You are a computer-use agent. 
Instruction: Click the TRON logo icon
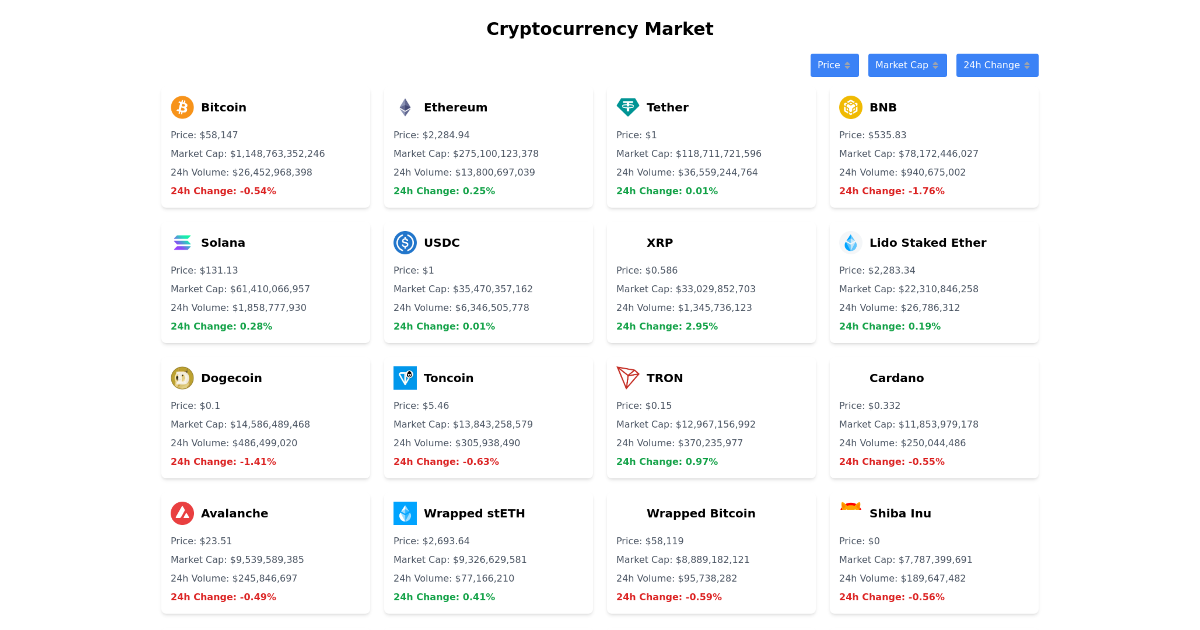pos(627,378)
